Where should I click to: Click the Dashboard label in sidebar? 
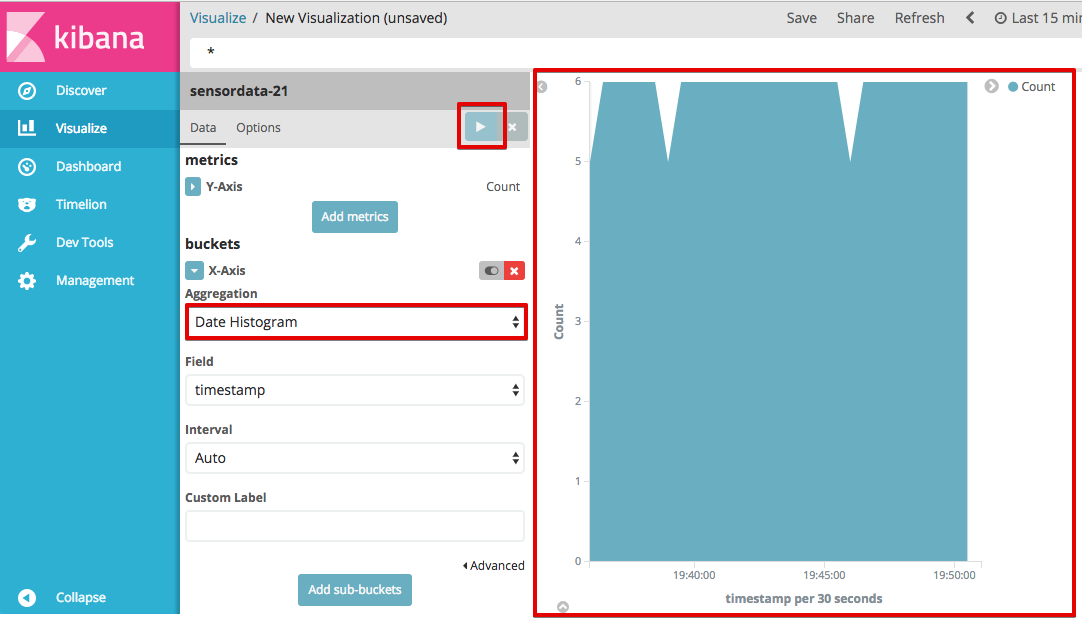pyautogui.click(x=88, y=166)
